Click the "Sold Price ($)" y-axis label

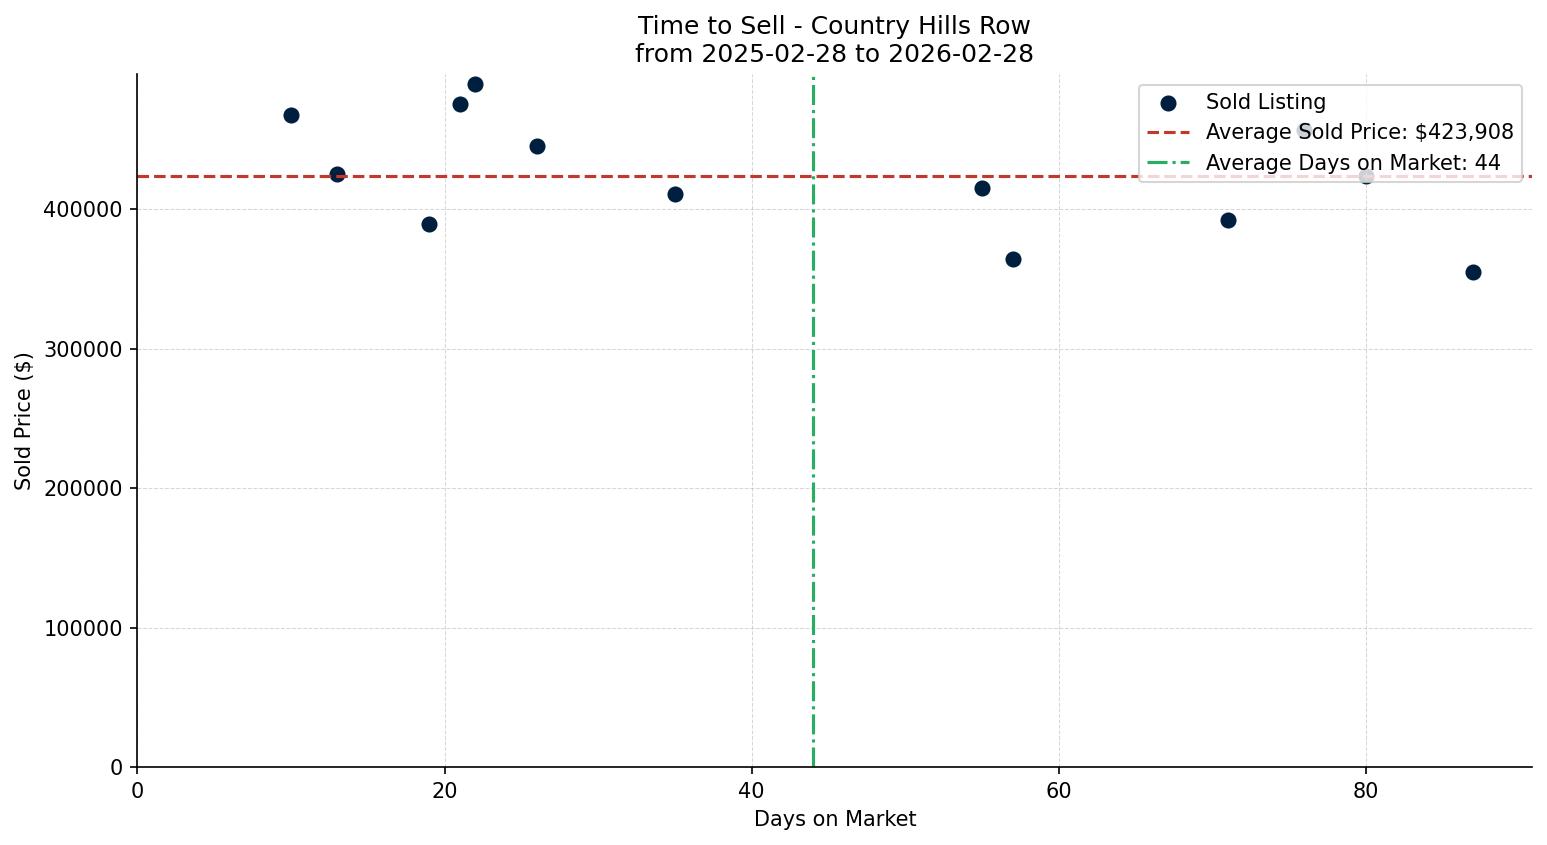click(x=23, y=421)
